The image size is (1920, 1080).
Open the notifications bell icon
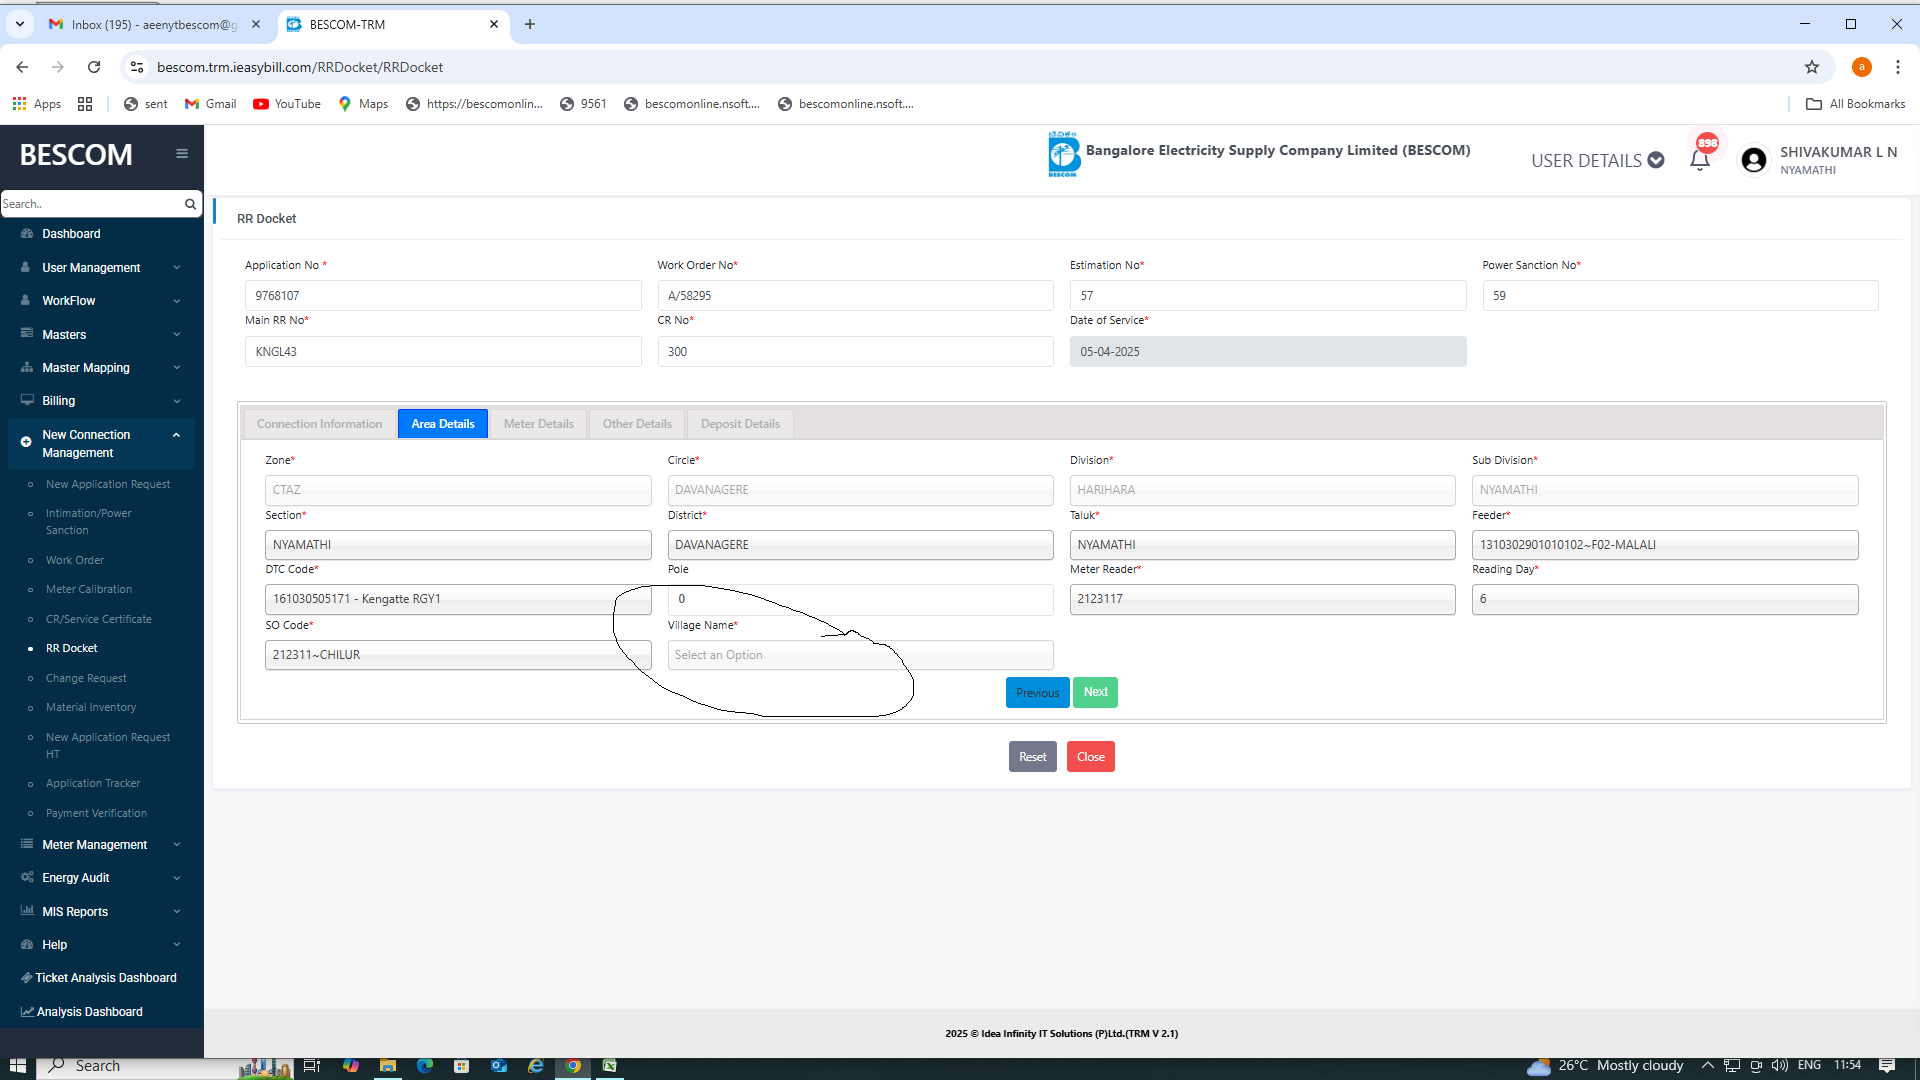[x=1699, y=160]
